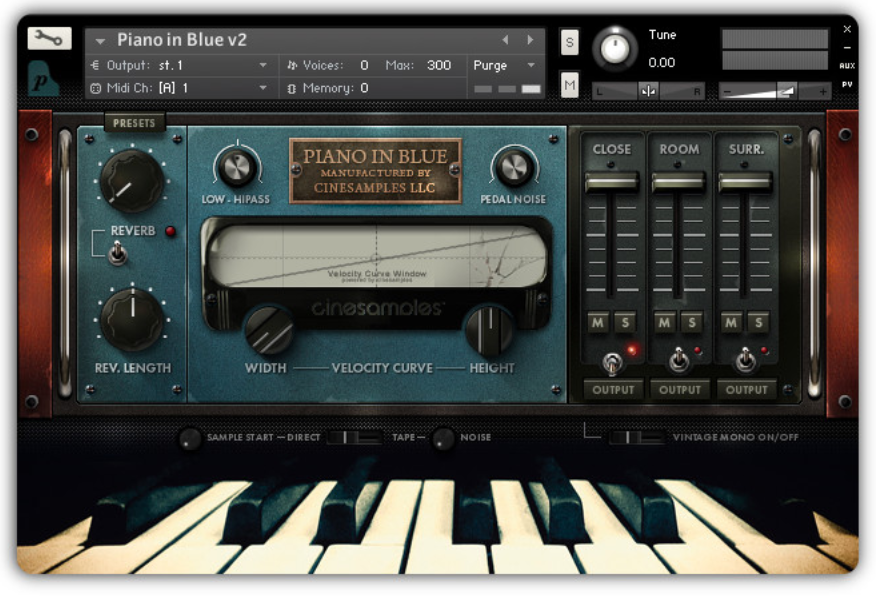Click the CLOSE mic fader handle

pyautogui.click(x=611, y=182)
